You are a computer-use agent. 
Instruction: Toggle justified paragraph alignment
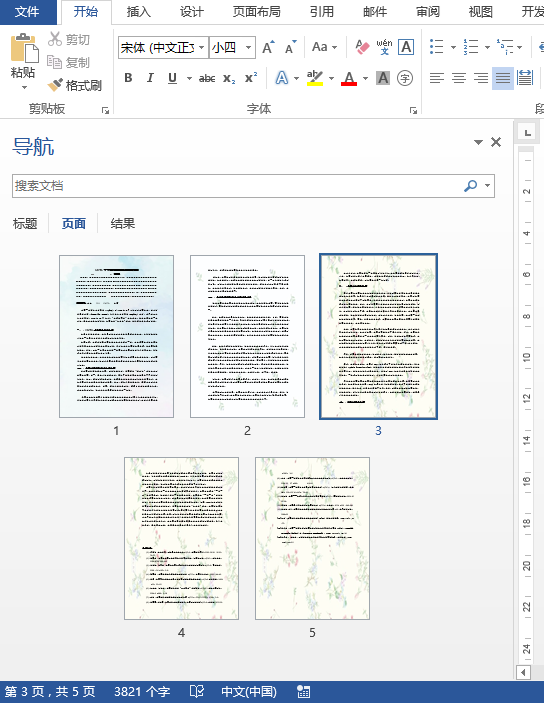(x=503, y=78)
